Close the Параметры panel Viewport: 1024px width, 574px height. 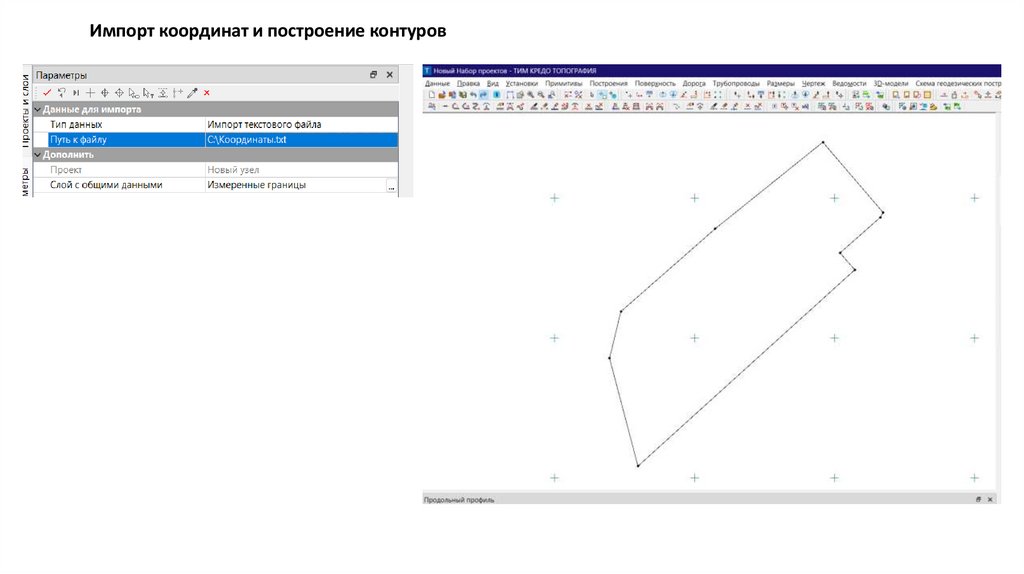[390, 74]
